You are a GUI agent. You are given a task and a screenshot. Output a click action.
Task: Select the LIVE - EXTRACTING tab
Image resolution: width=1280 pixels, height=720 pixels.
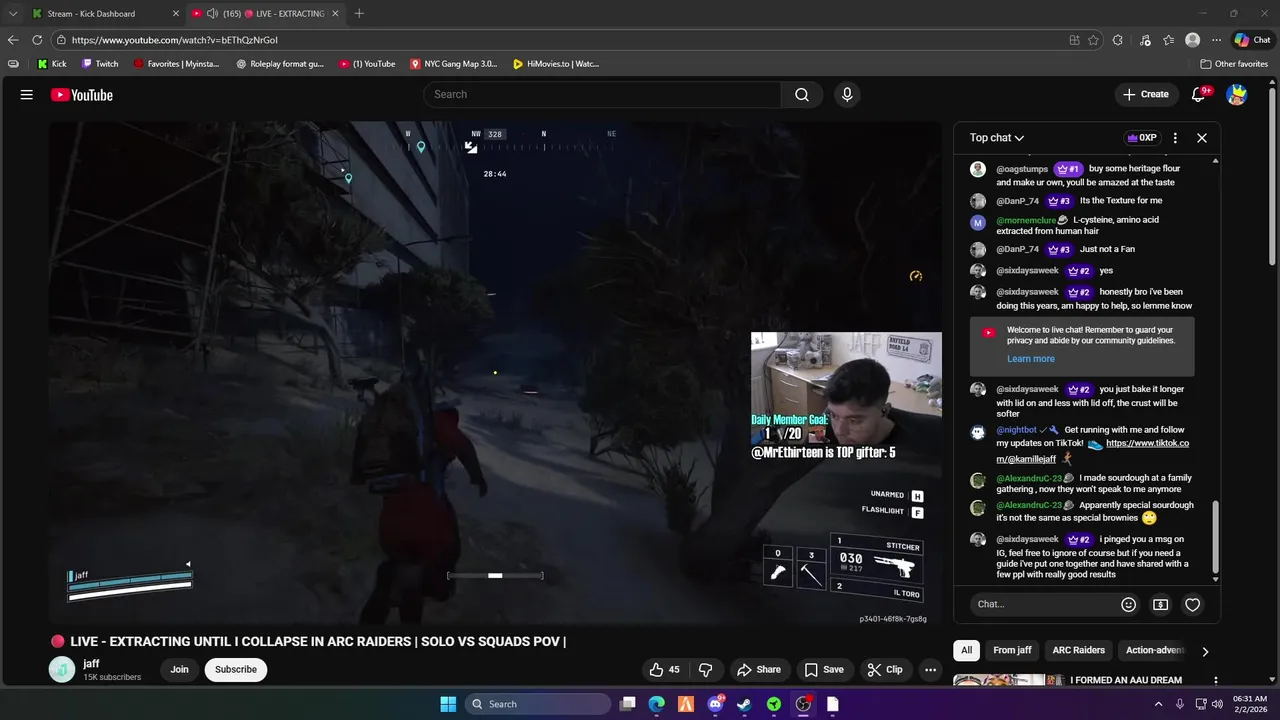click(265, 14)
